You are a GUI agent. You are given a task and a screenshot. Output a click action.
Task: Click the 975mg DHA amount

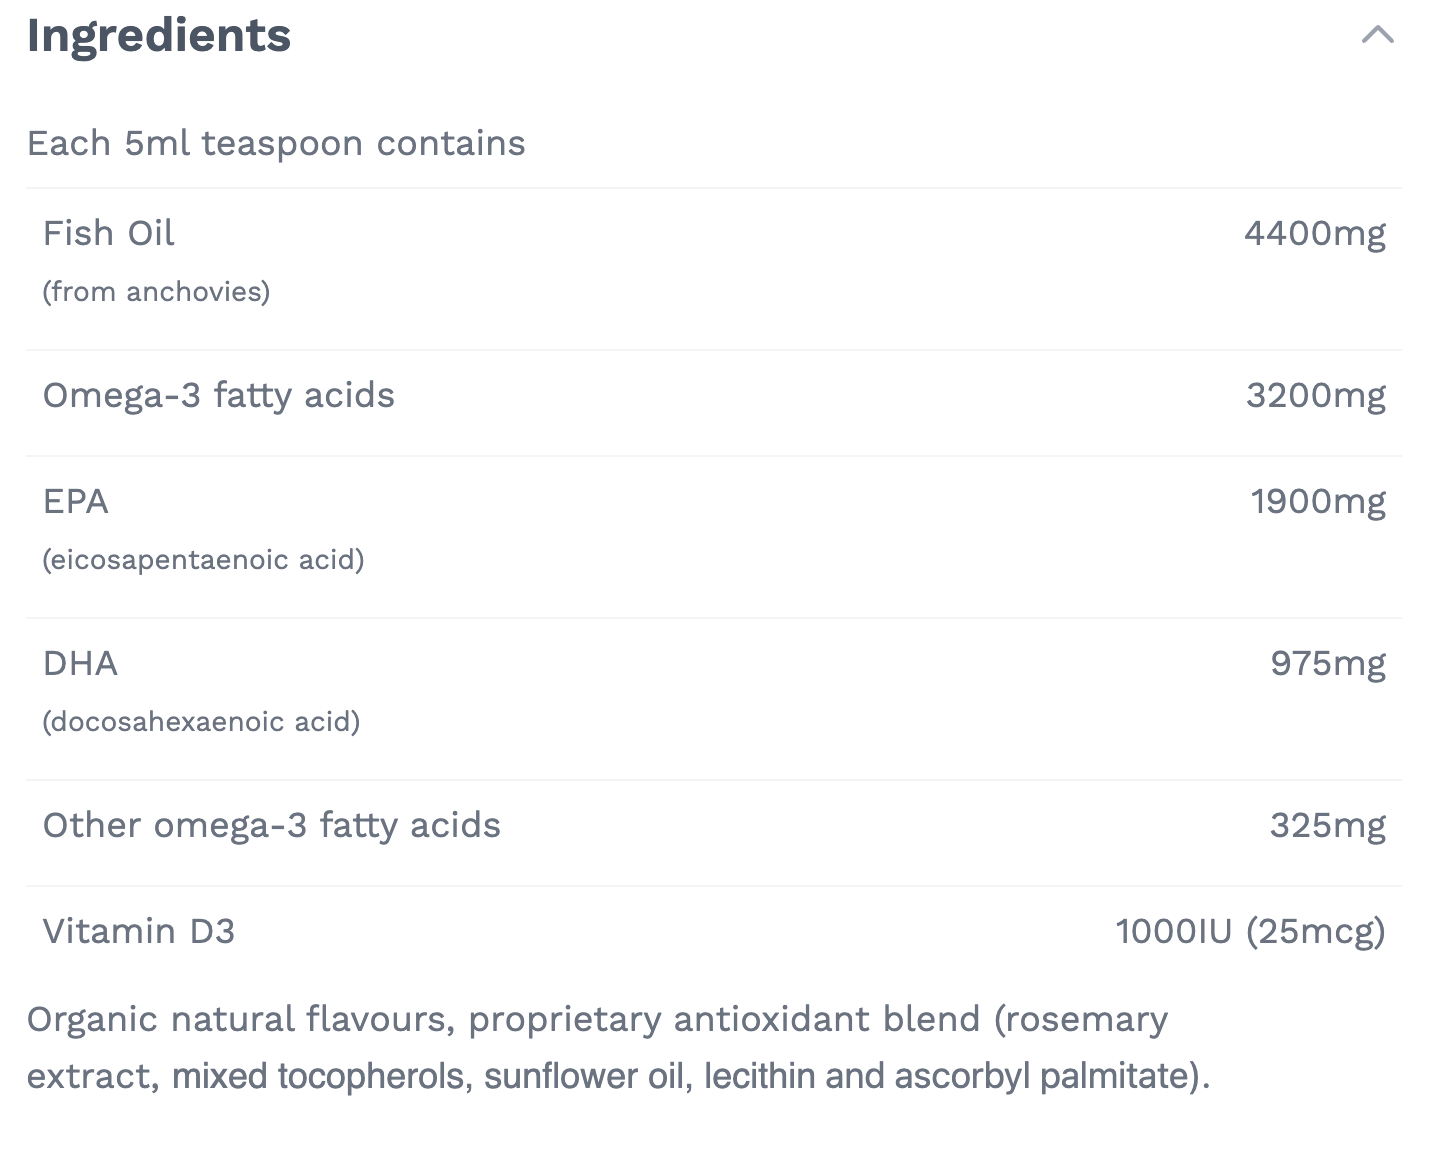coord(1328,664)
